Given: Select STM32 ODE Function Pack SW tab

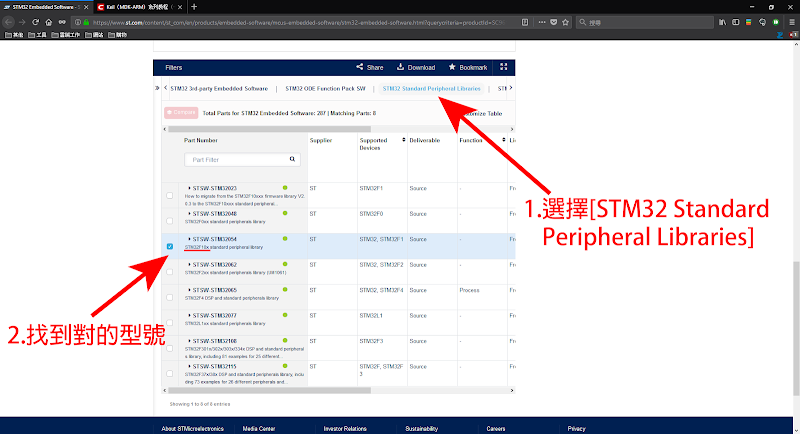Looking at the screenshot, I should (x=326, y=89).
